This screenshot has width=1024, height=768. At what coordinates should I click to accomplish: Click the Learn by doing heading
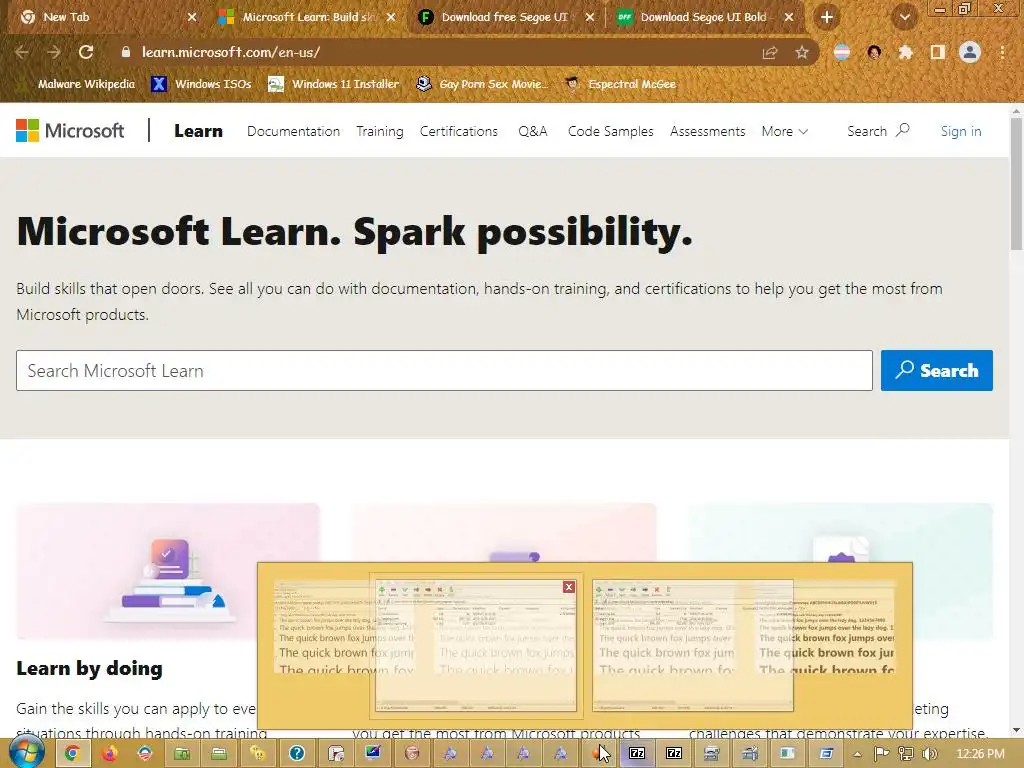pyautogui.click(x=89, y=668)
